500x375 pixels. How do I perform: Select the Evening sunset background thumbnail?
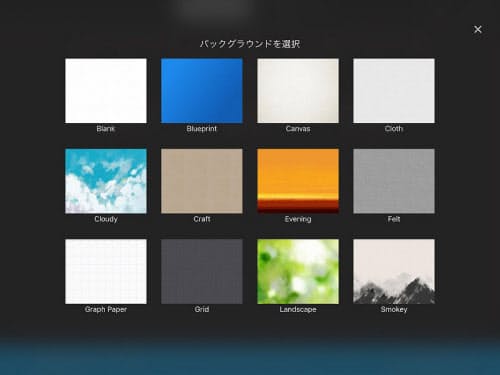pyautogui.click(x=298, y=181)
